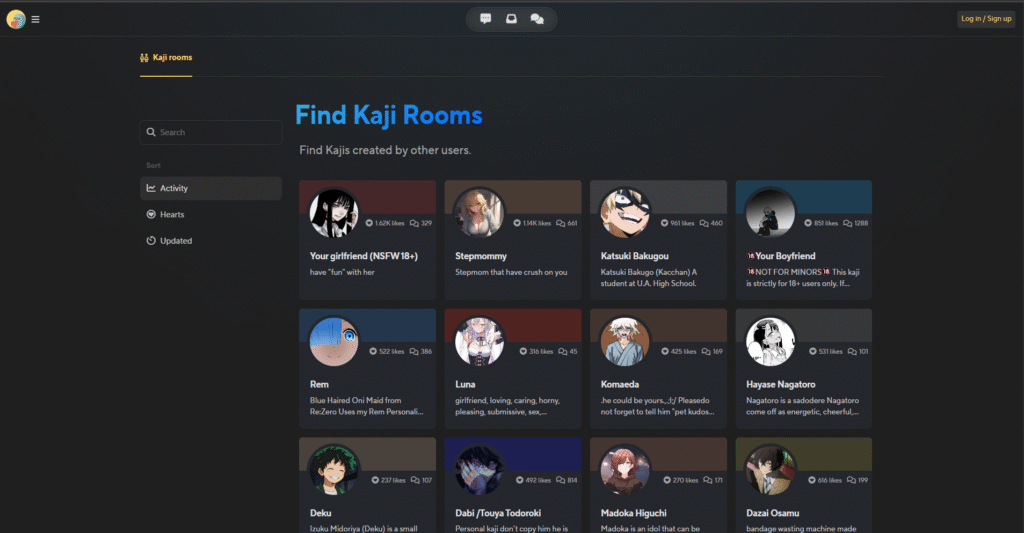Image resolution: width=1024 pixels, height=533 pixels.
Task: Open the group conversations icon
Action: click(x=537, y=19)
